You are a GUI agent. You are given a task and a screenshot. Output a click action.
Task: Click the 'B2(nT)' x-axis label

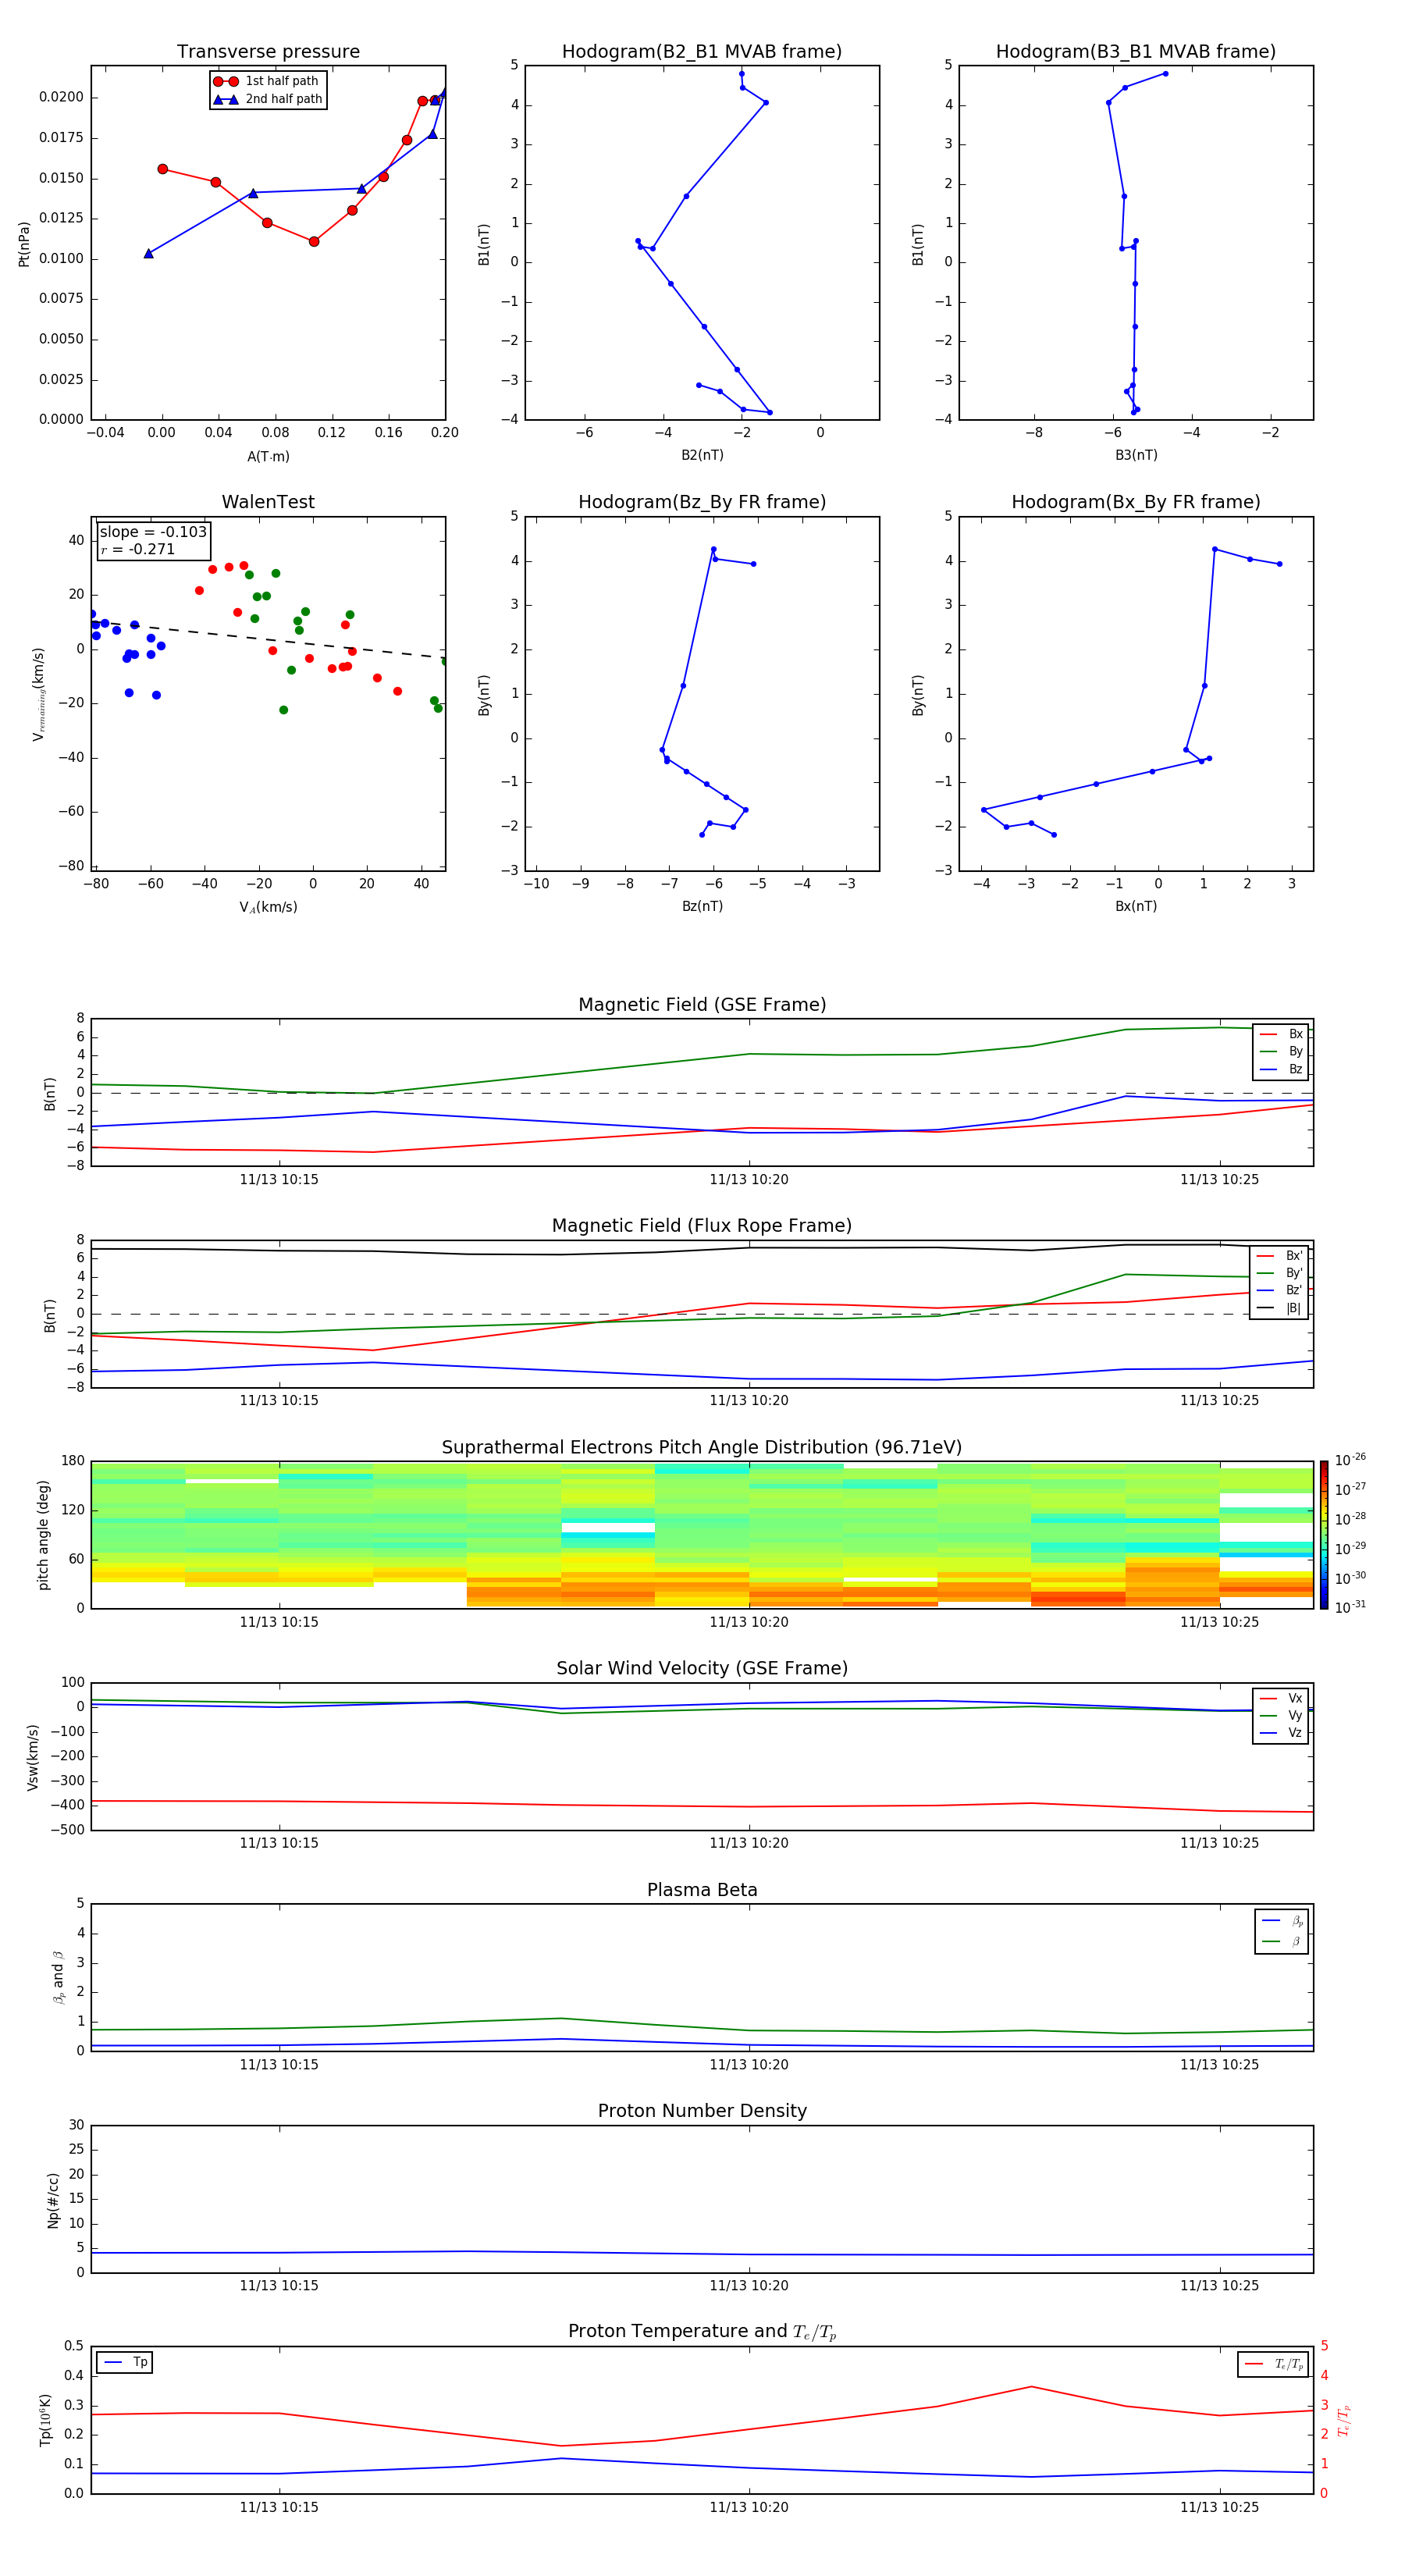(702, 455)
